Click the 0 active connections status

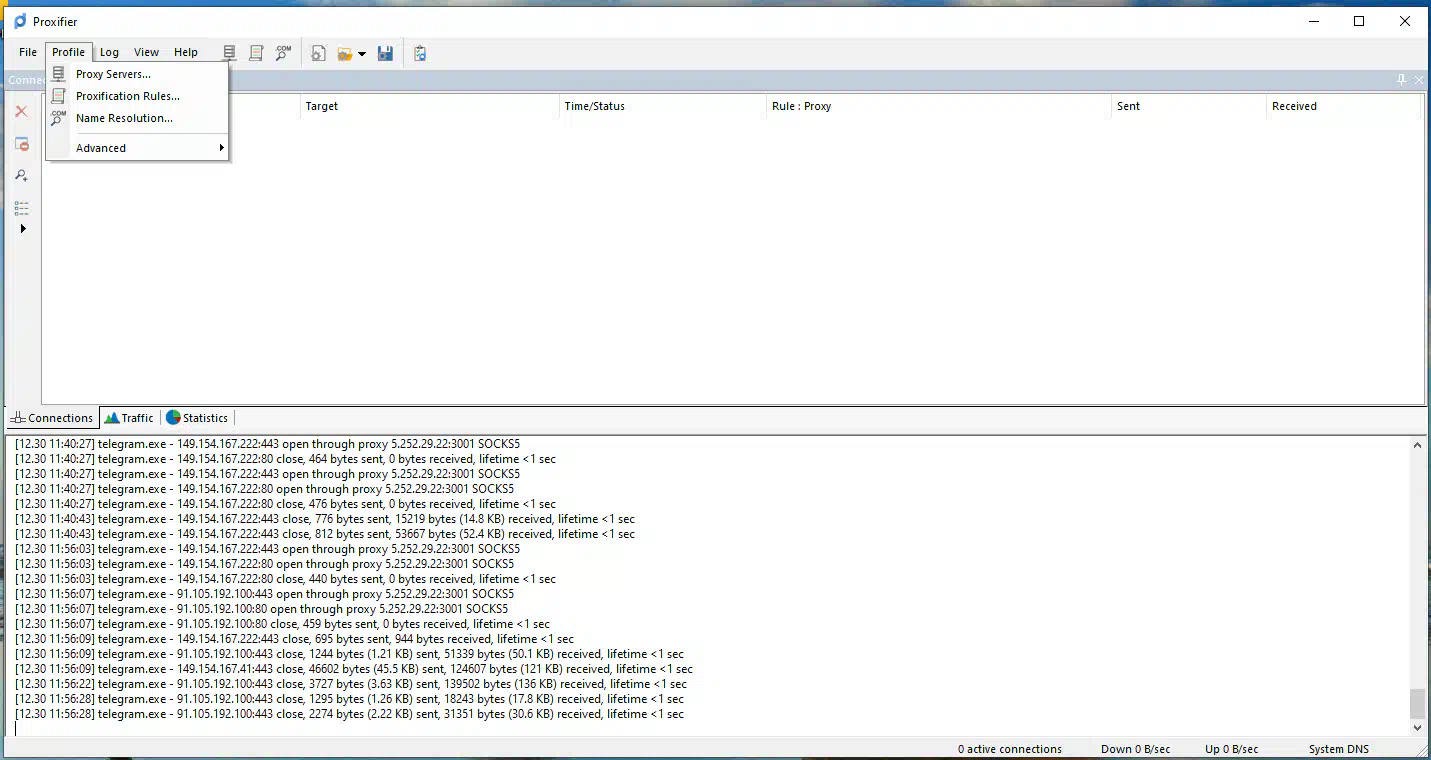tap(1009, 749)
